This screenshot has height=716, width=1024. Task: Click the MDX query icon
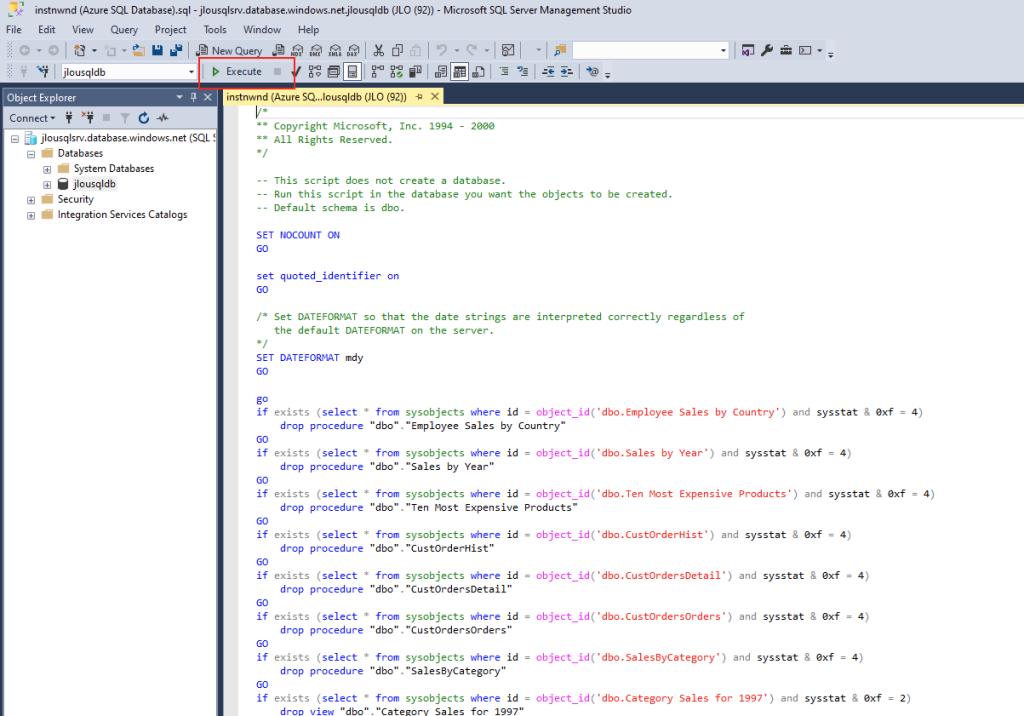tap(297, 50)
